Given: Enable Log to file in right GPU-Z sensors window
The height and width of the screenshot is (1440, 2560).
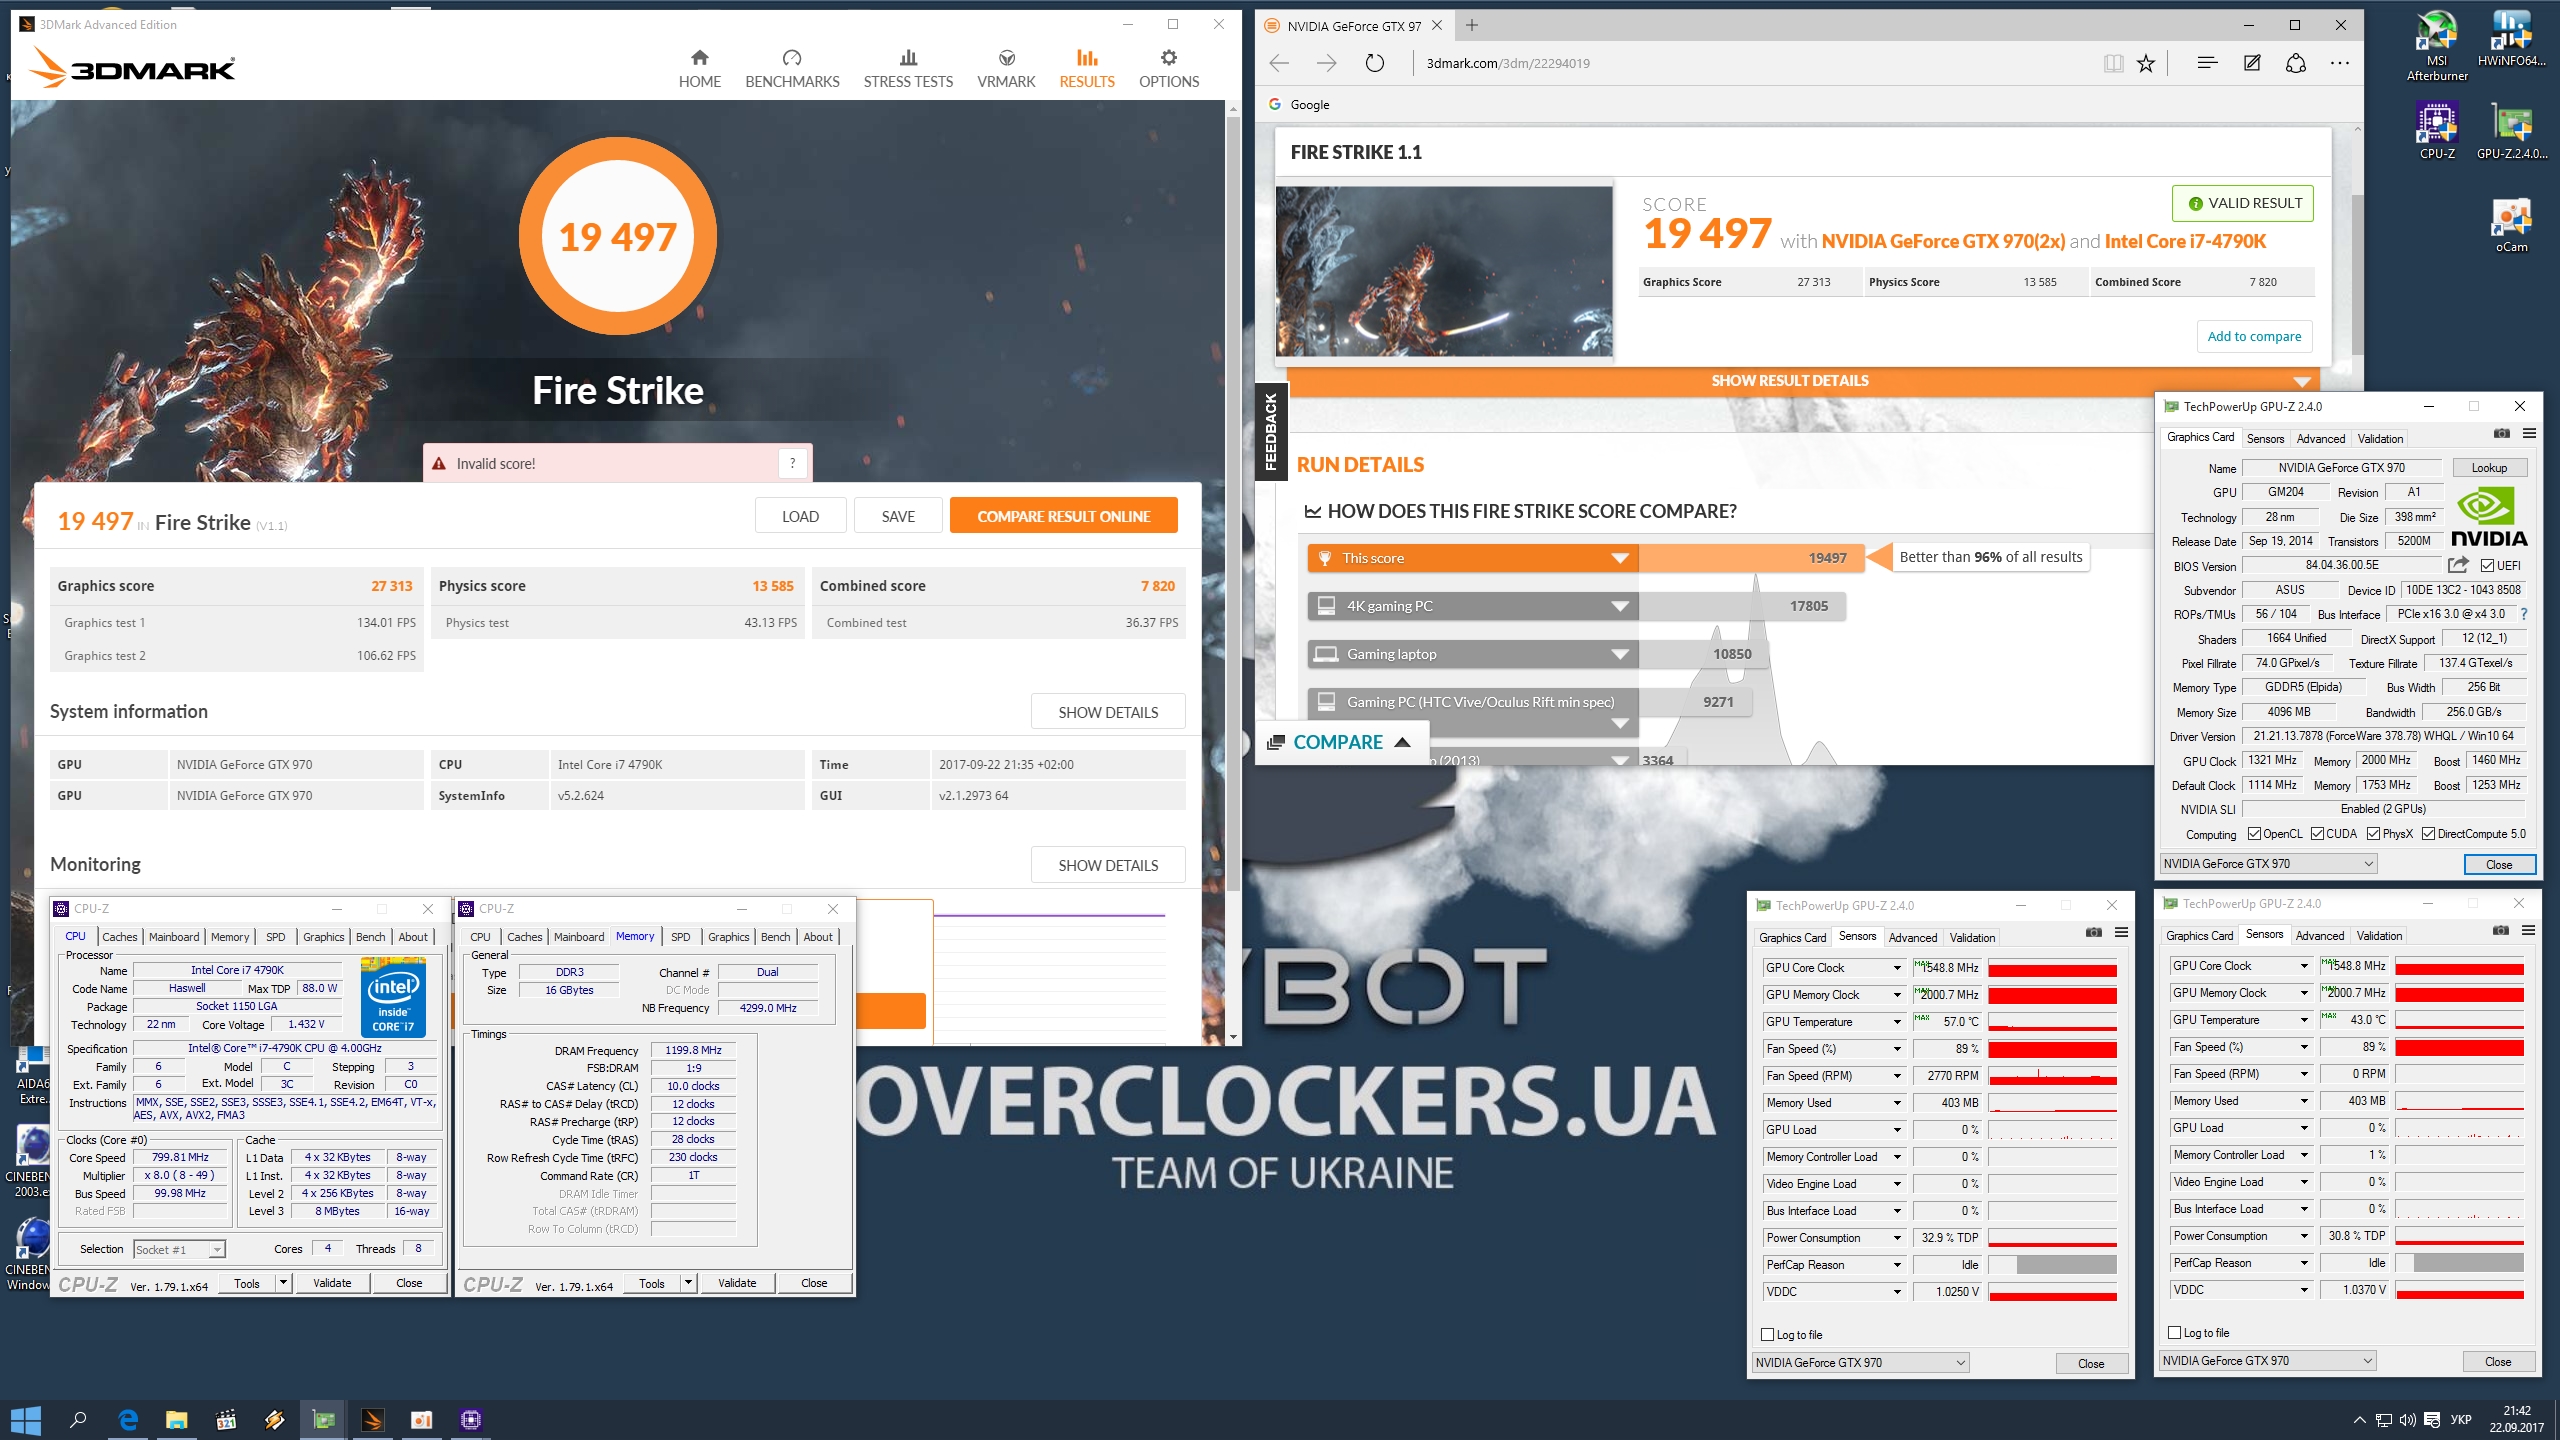Looking at the screenshot, I should [2174, 1332].
